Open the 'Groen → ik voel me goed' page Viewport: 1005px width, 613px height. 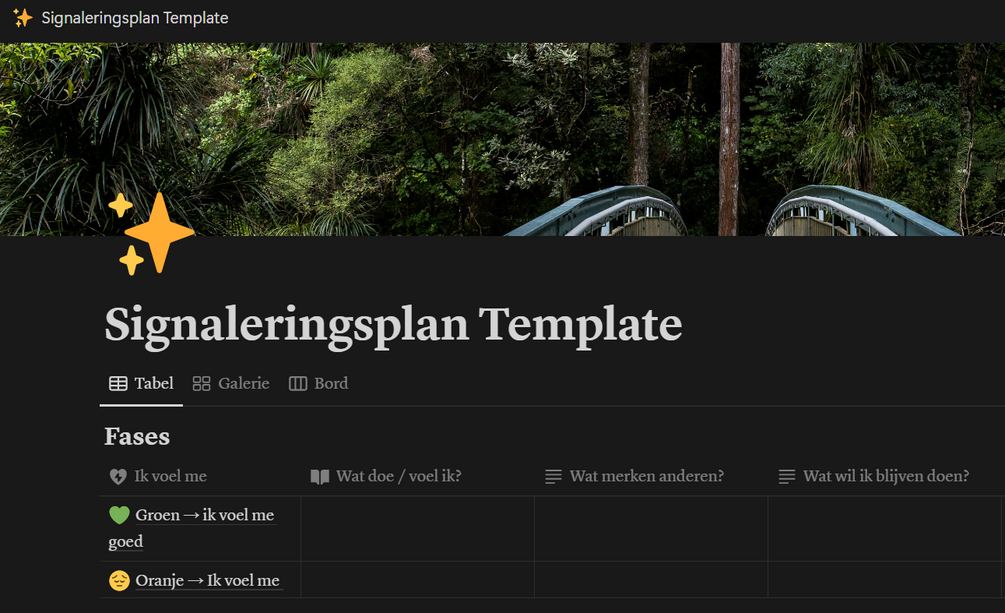coord(192,528)
